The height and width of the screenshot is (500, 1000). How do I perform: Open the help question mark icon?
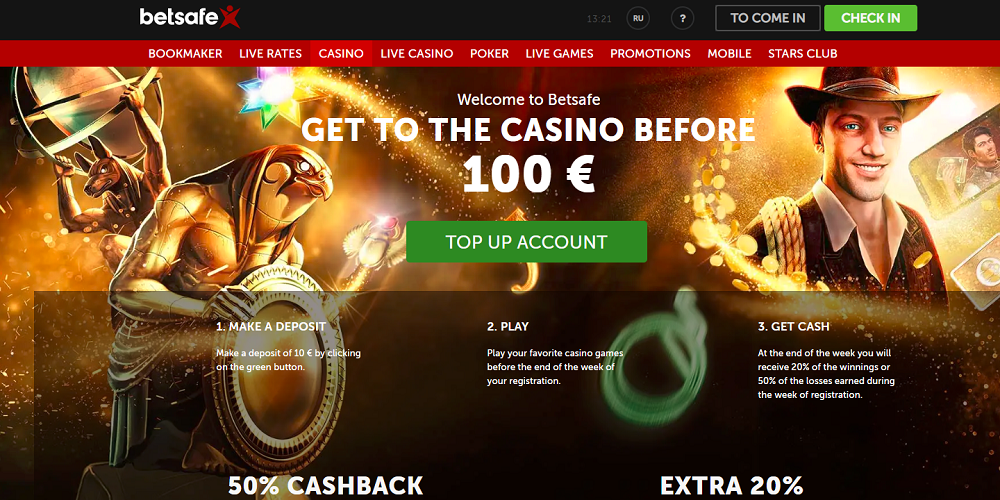pos(682,18)
